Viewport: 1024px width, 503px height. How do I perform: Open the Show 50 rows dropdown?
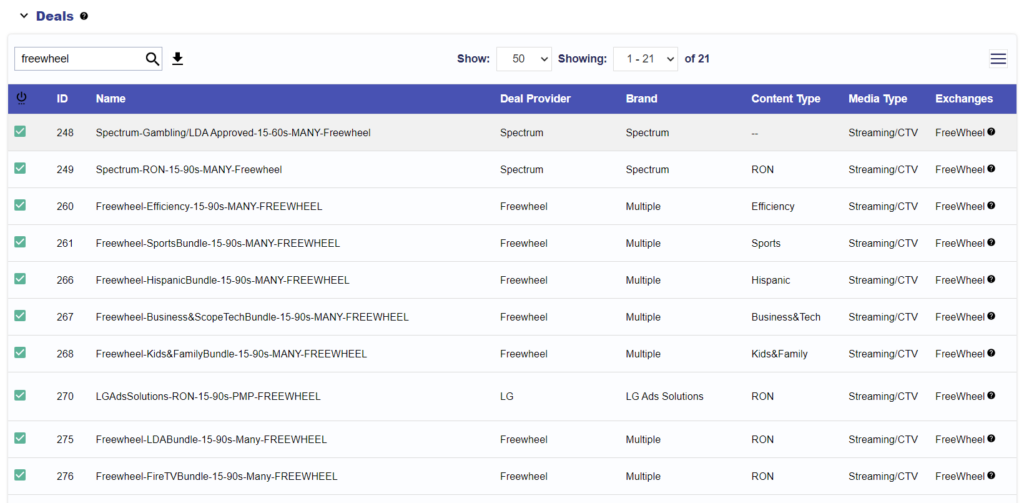524,59
